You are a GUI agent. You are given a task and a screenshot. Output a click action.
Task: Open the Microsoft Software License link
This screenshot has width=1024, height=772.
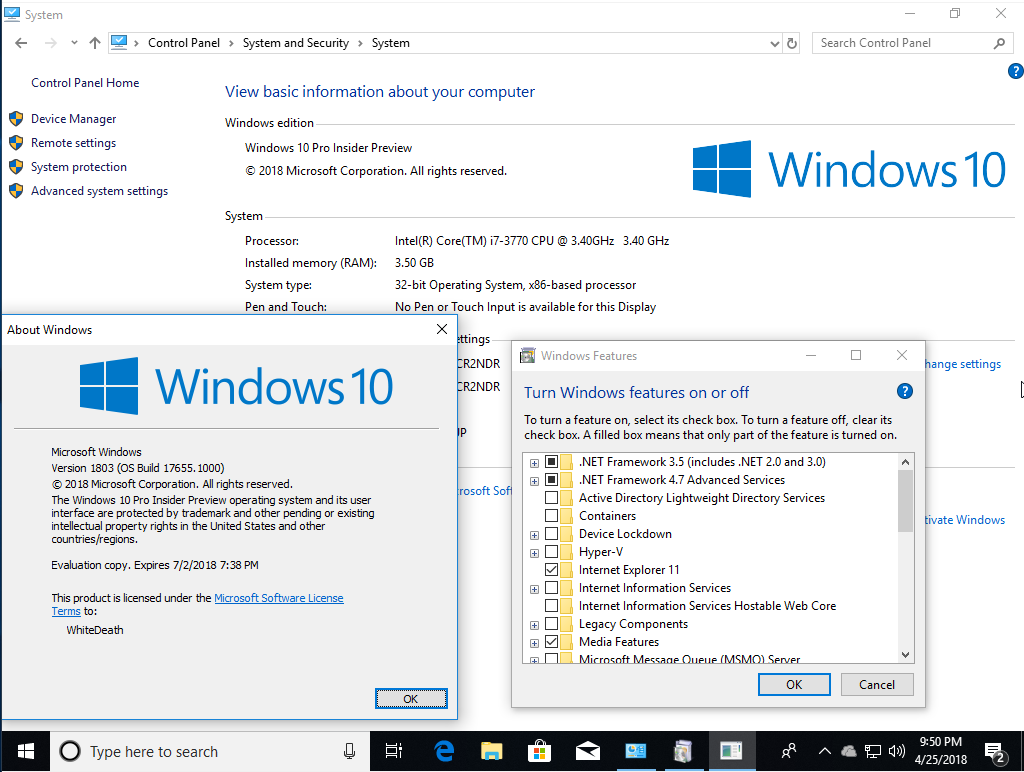click(279, 598)
